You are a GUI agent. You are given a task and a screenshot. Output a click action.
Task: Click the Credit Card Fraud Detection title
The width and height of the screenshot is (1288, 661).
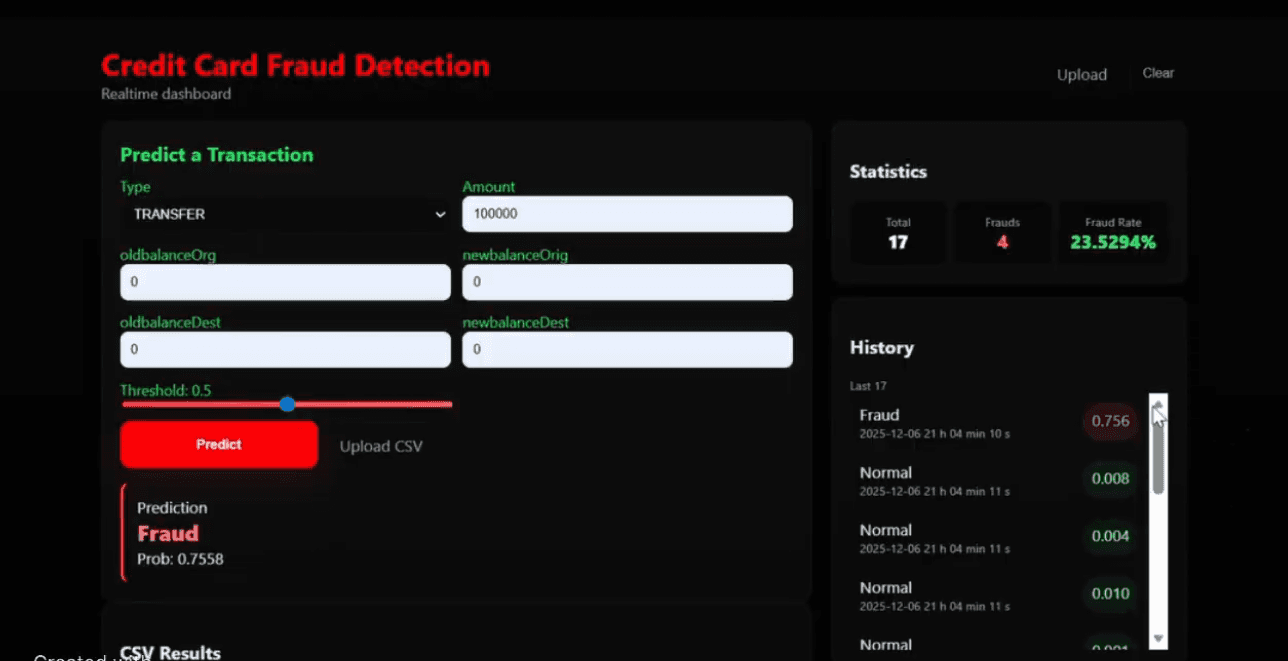[296, 66]
